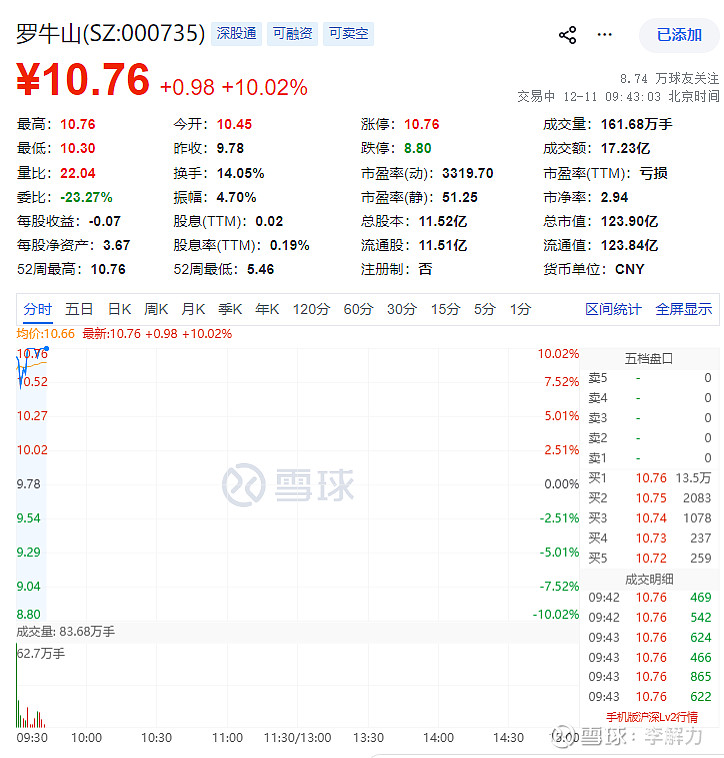This screenshot has width=724, height=758.
Task: Select the 5分 chart interval
Action: [484, 309]
